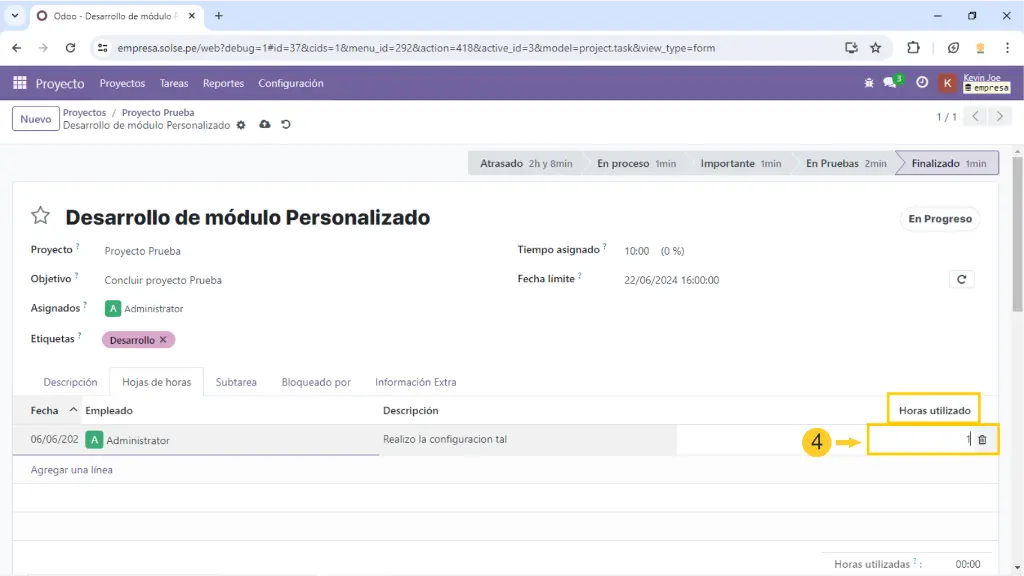Star the task as favorite
The width and height of the screenshot is (1024, 576).
coord(40,216)
